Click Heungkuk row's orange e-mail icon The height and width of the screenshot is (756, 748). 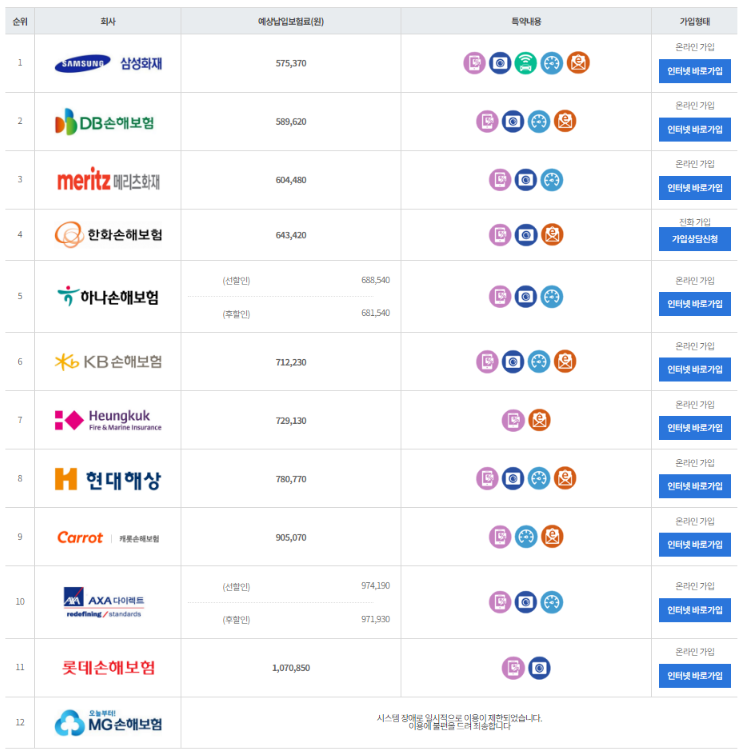(539, 420)
